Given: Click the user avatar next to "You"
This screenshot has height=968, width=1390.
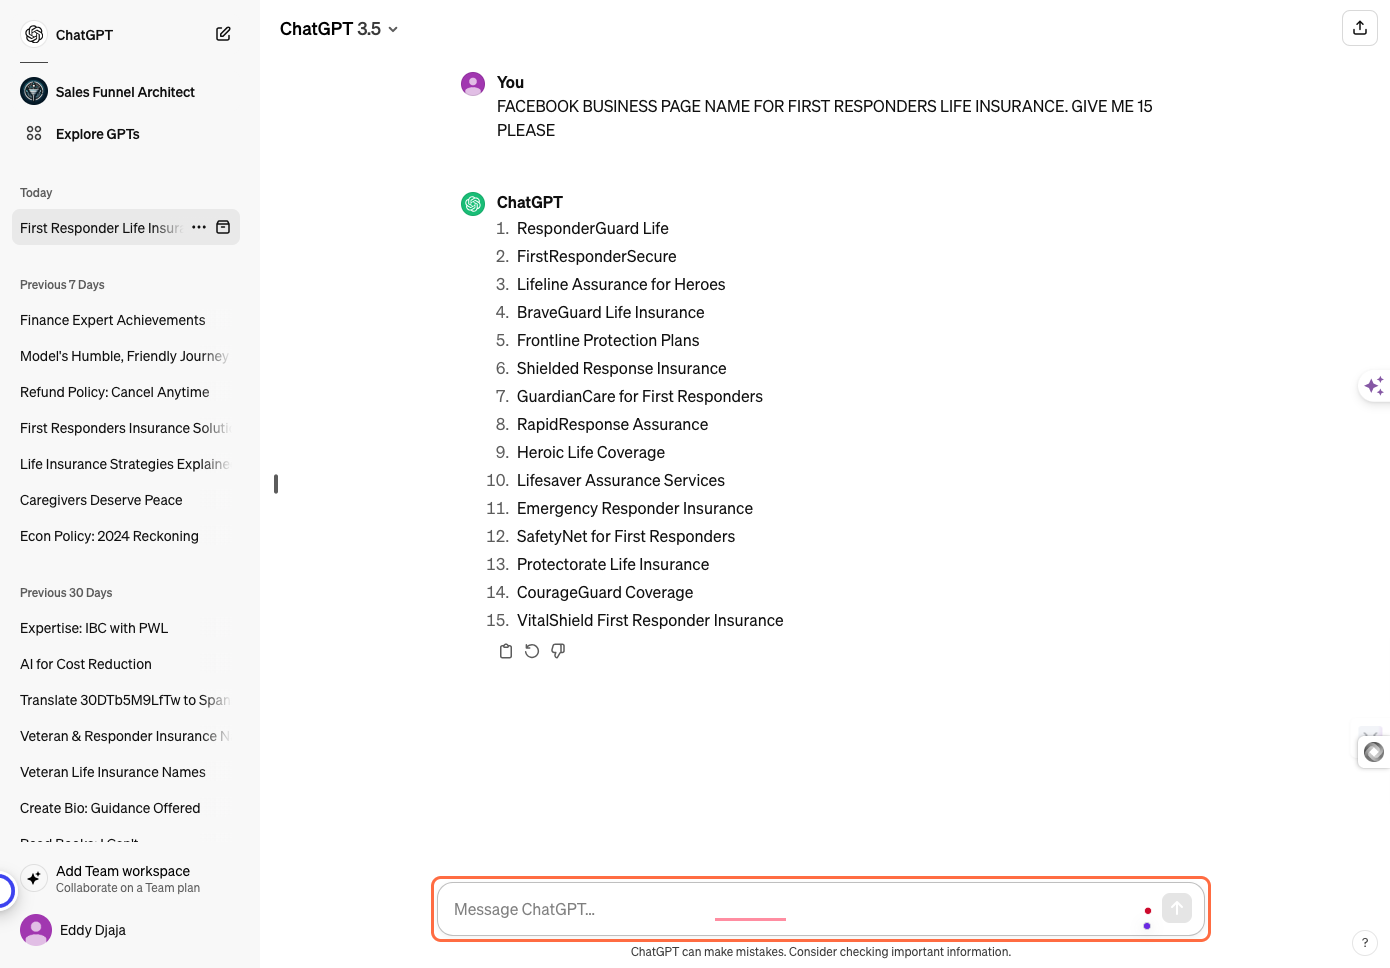Looking at the screenshot, I should pos(473,84).
